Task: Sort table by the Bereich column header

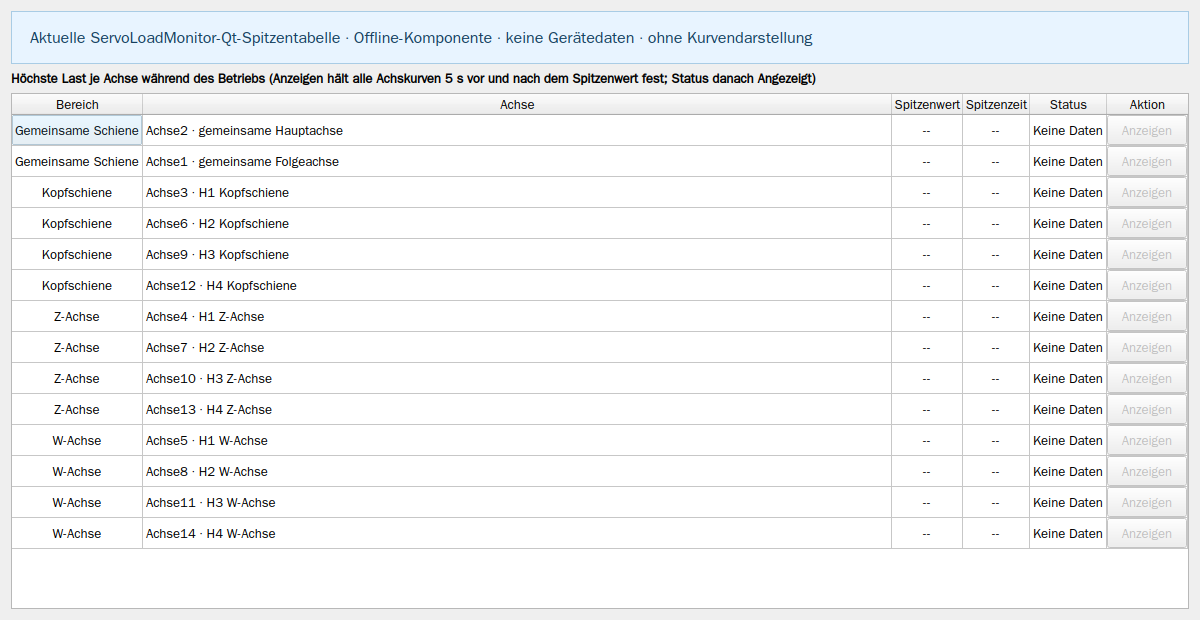Action: (x=77, y=105)
